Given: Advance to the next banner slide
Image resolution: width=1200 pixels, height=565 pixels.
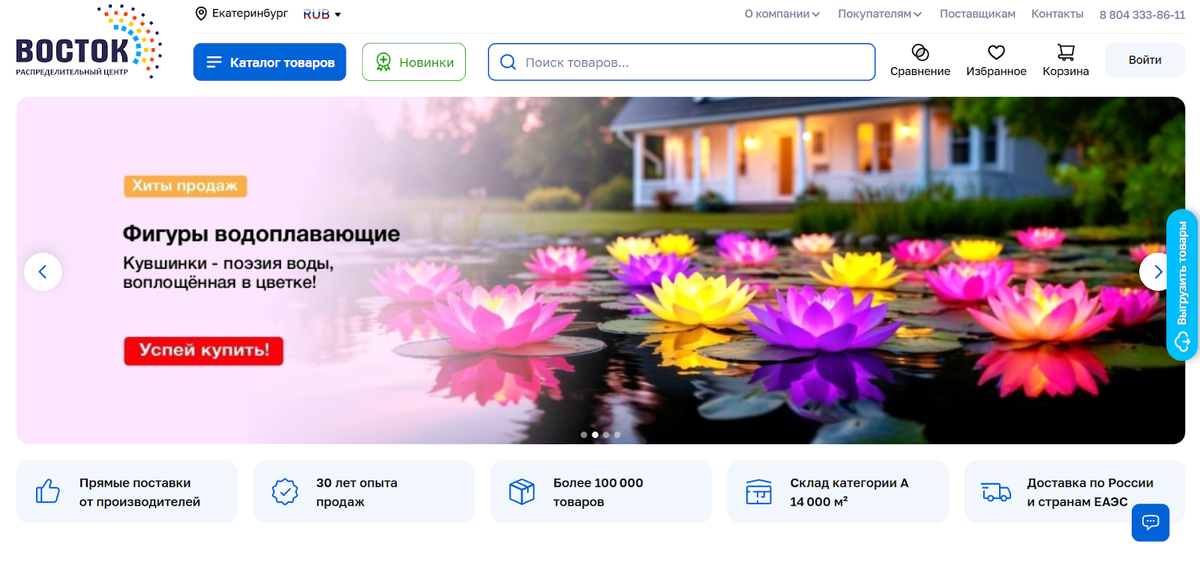Looking at the screenshot, I should [1158, 271].
